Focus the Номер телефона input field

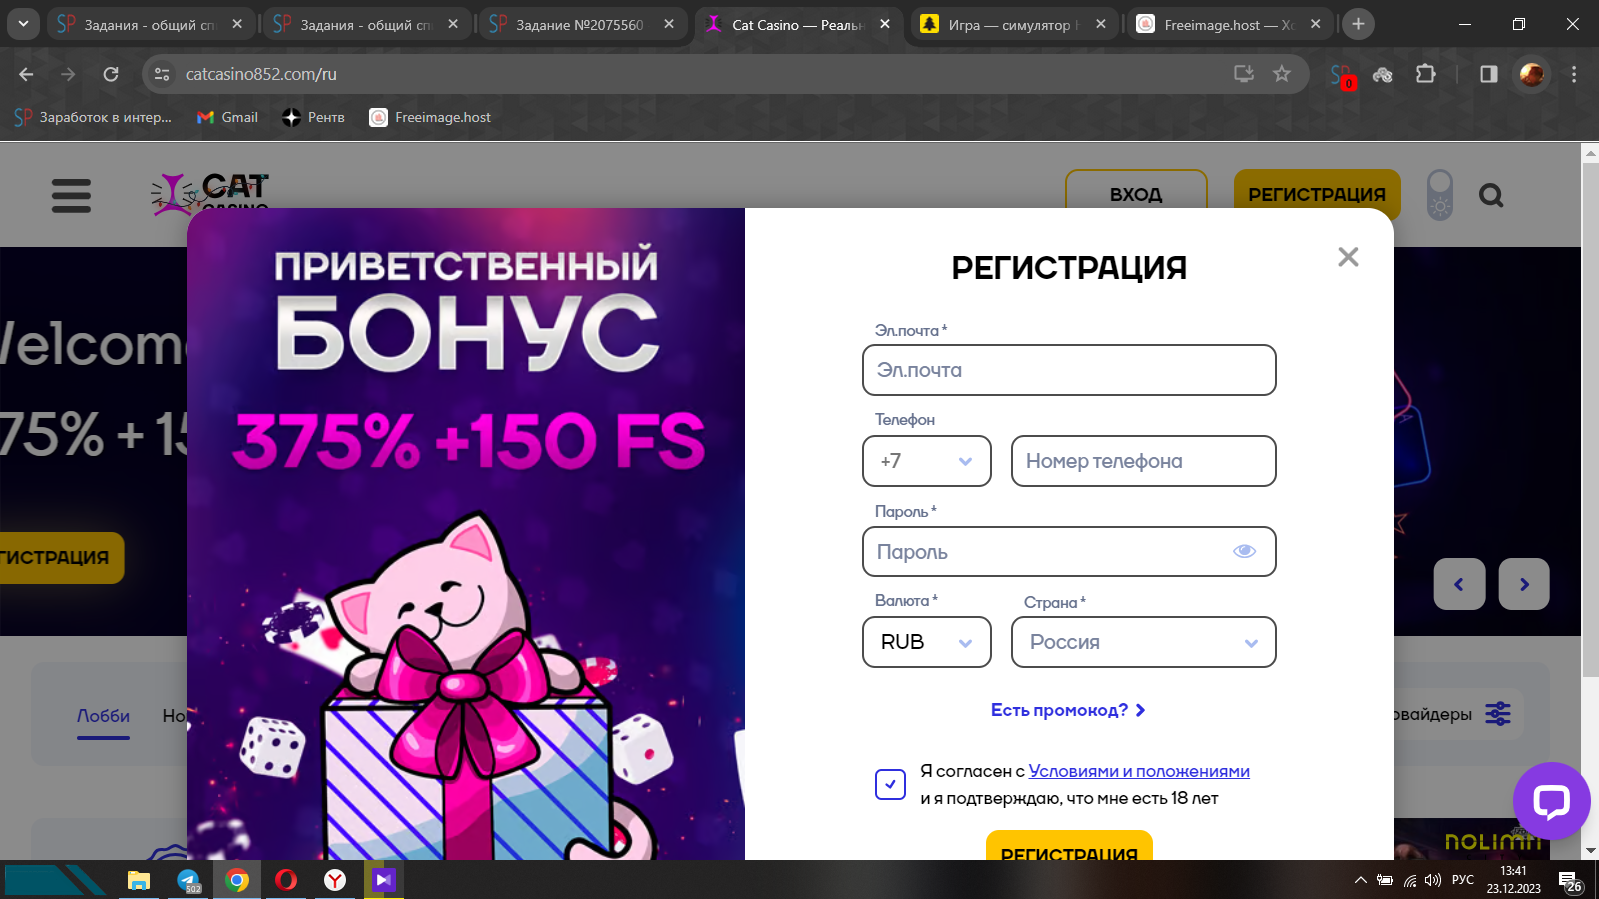1144,461
